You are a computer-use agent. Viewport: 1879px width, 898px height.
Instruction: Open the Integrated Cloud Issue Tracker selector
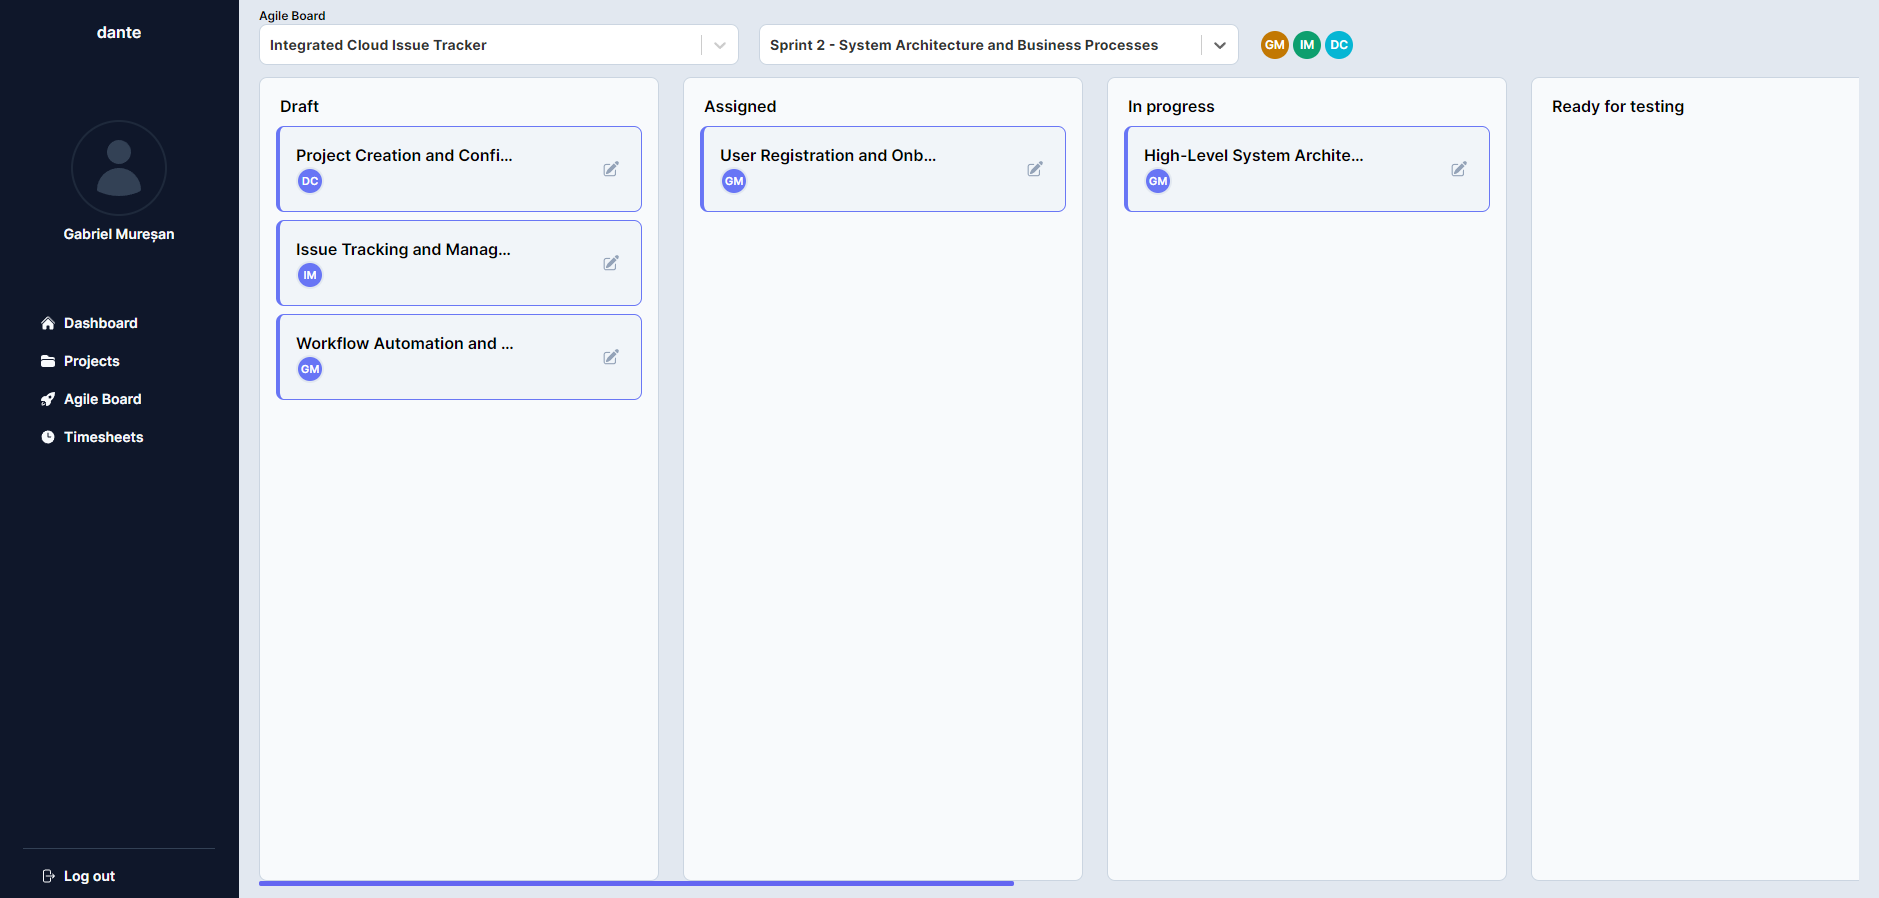pos(499,45)
